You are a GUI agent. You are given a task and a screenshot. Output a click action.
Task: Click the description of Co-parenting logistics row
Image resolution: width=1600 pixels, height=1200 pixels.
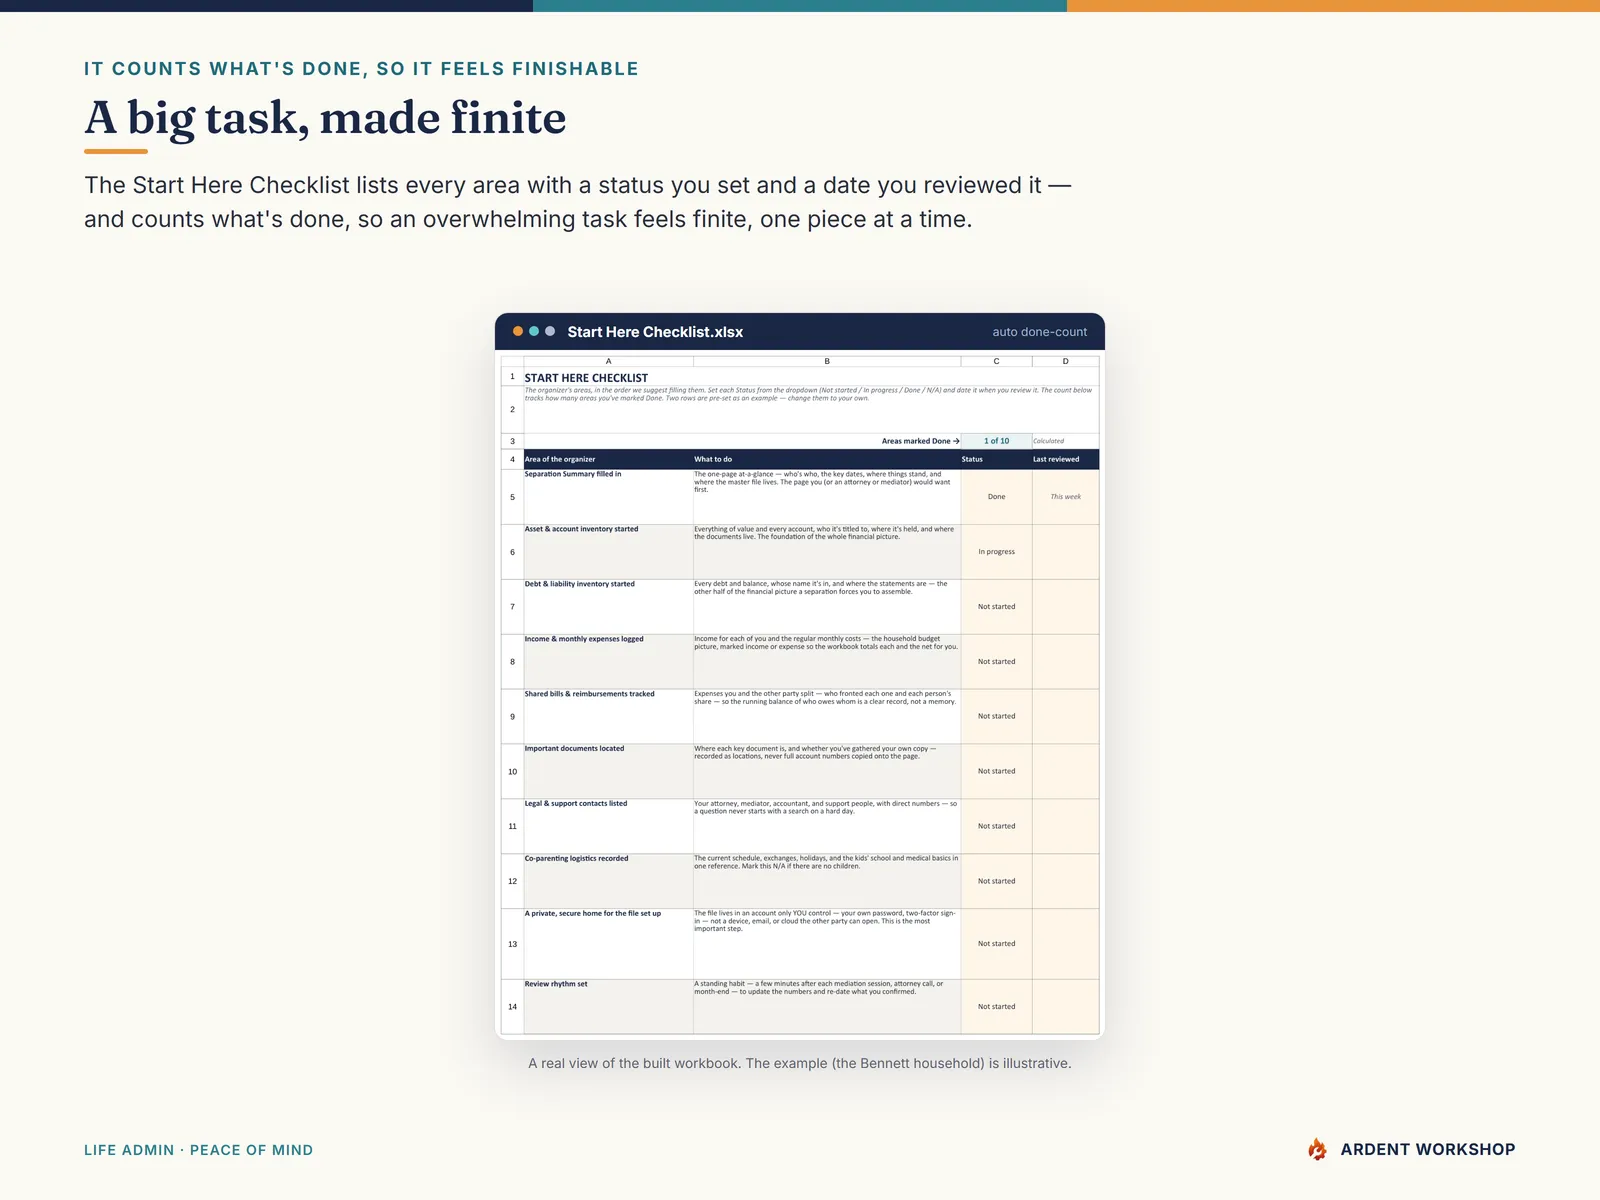(827, 881)
